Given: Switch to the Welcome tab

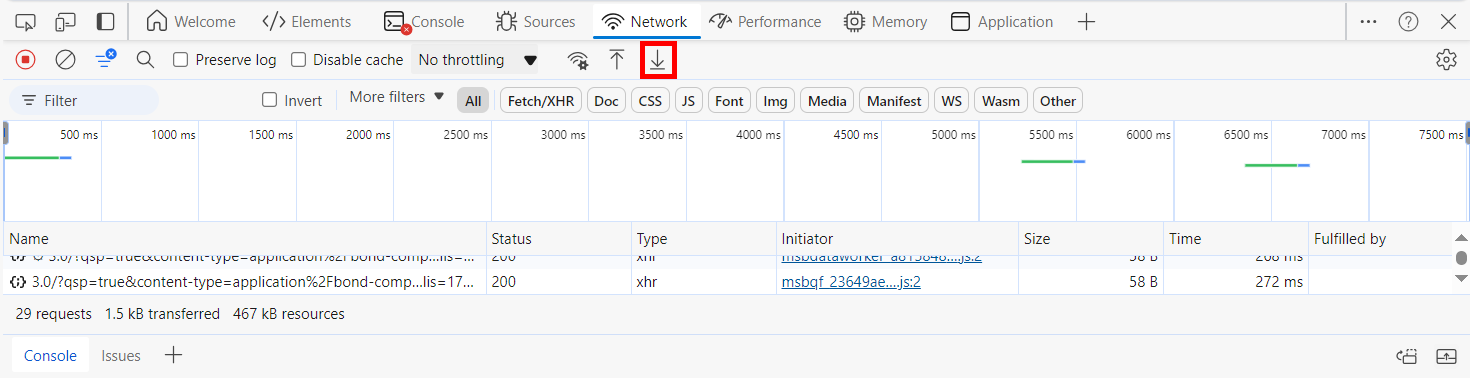Looking at the screenshot, I should coord(191,21).
